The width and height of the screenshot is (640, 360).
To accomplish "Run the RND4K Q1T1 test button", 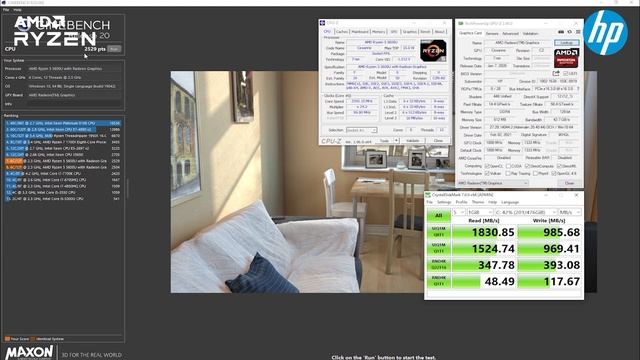I will (x=438, y=281).
